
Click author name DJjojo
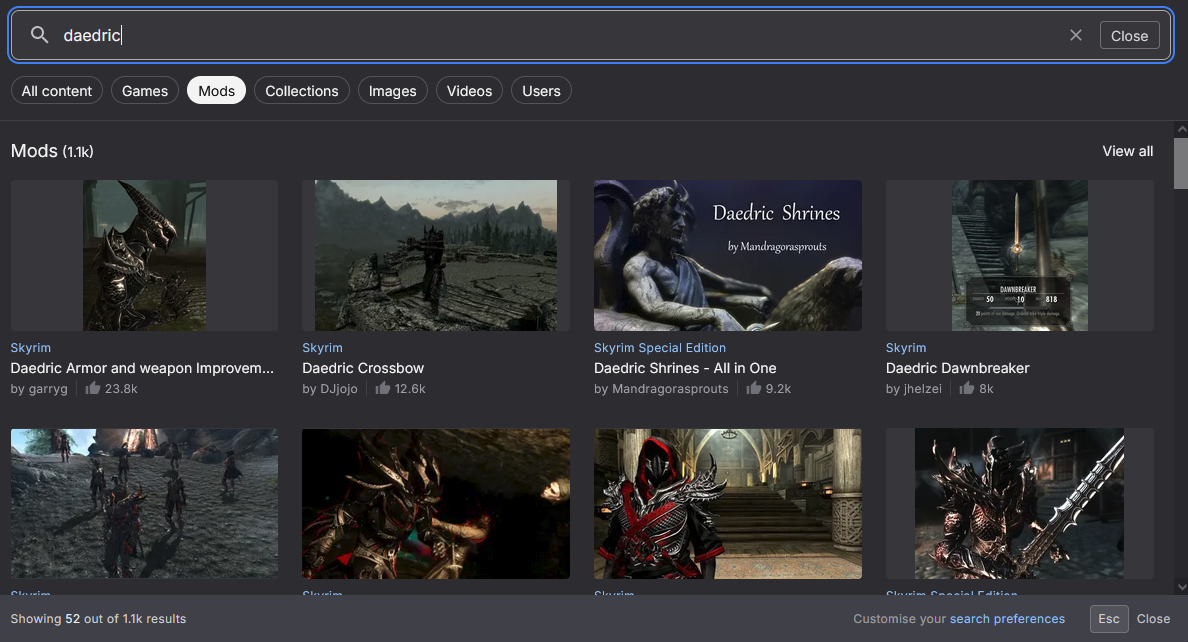pos(339,389)
